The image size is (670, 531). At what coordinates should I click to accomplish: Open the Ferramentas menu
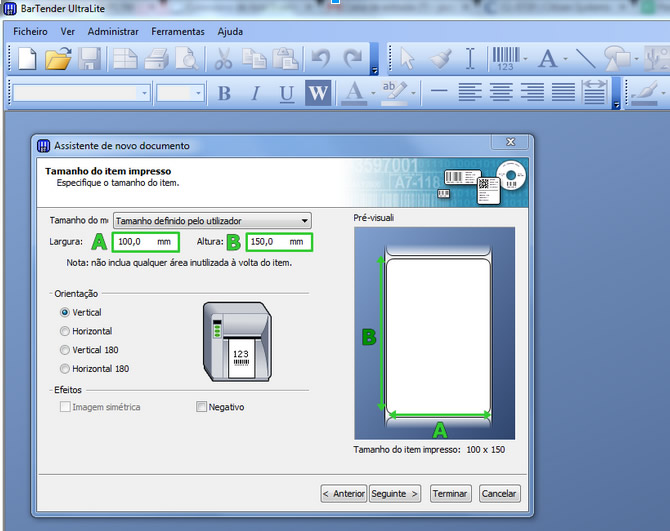pyautogui.click(x=178, y=31)
